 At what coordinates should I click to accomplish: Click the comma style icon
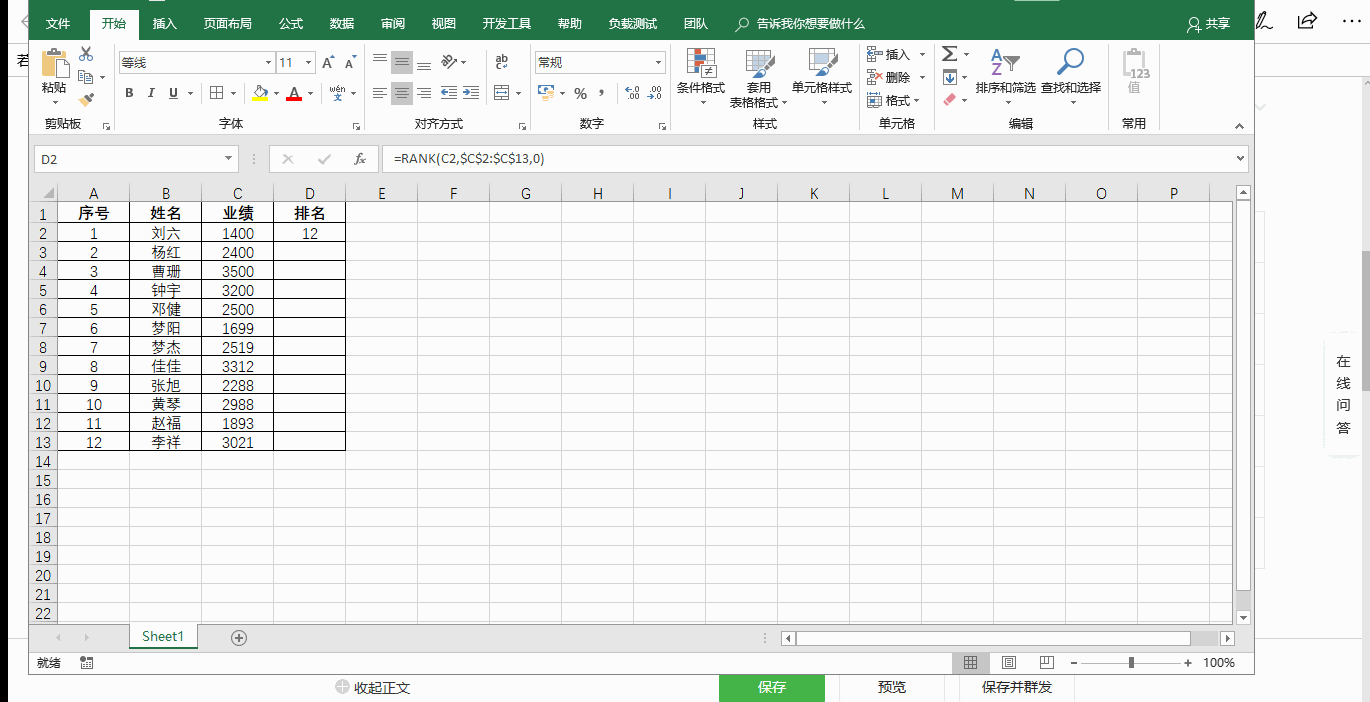(602, 93)
